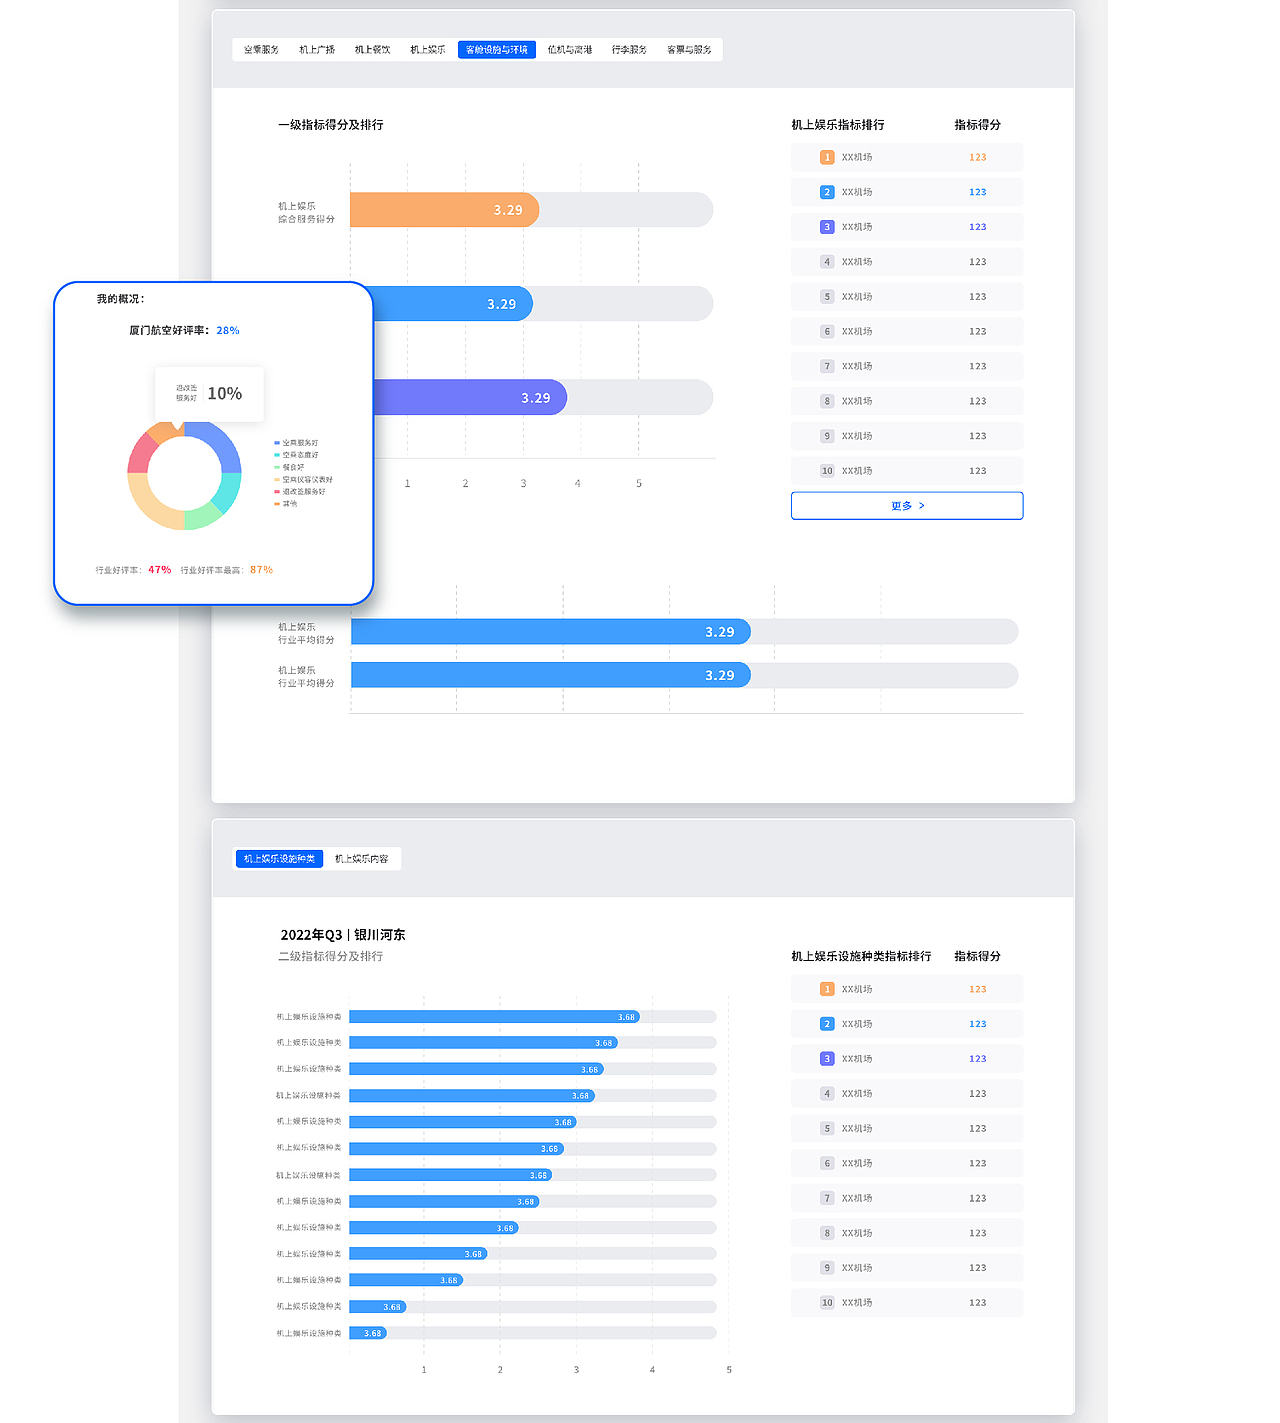Screen dimensions: 1280x1423
Task: Click rank 10 badge in 设施种类指标排行 list
Action: (x=827, y=1303)
